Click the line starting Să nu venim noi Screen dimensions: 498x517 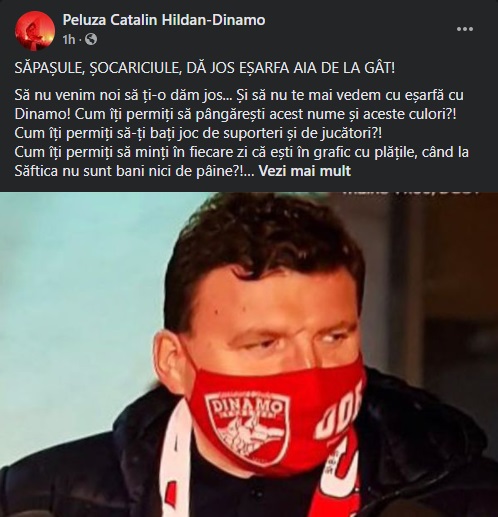click(x=239, y=95)
